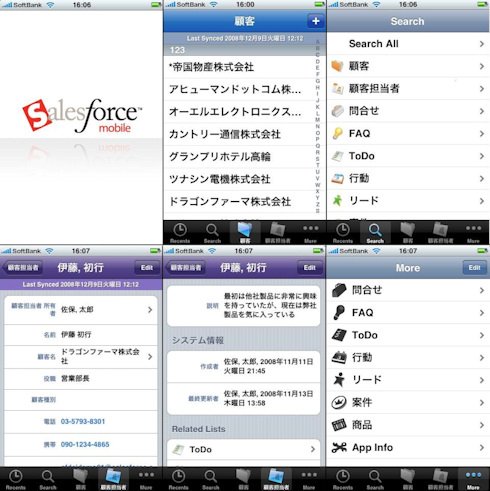Jump using the A-Z alphabet index strip

click(317, 126)
